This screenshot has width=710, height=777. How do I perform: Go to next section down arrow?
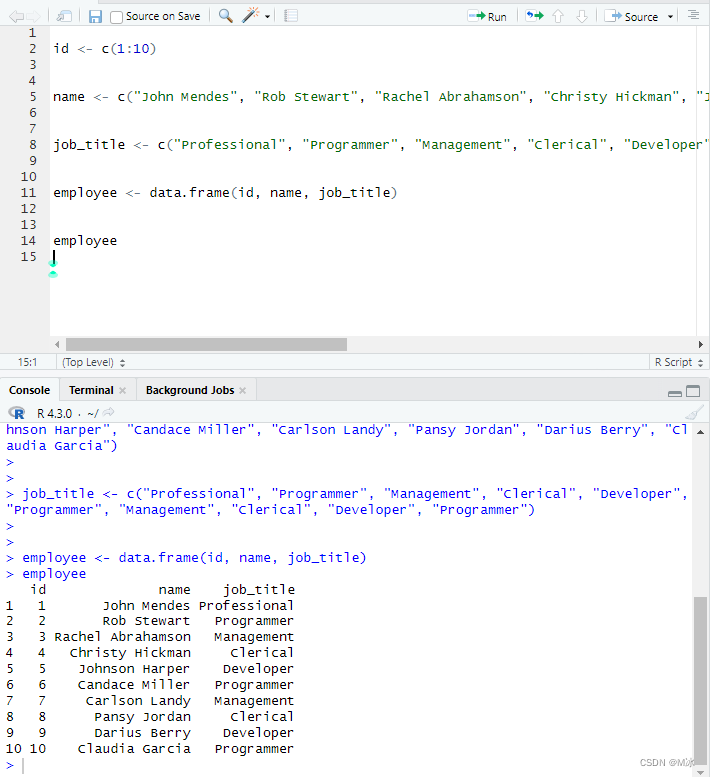tap(582, 16)
